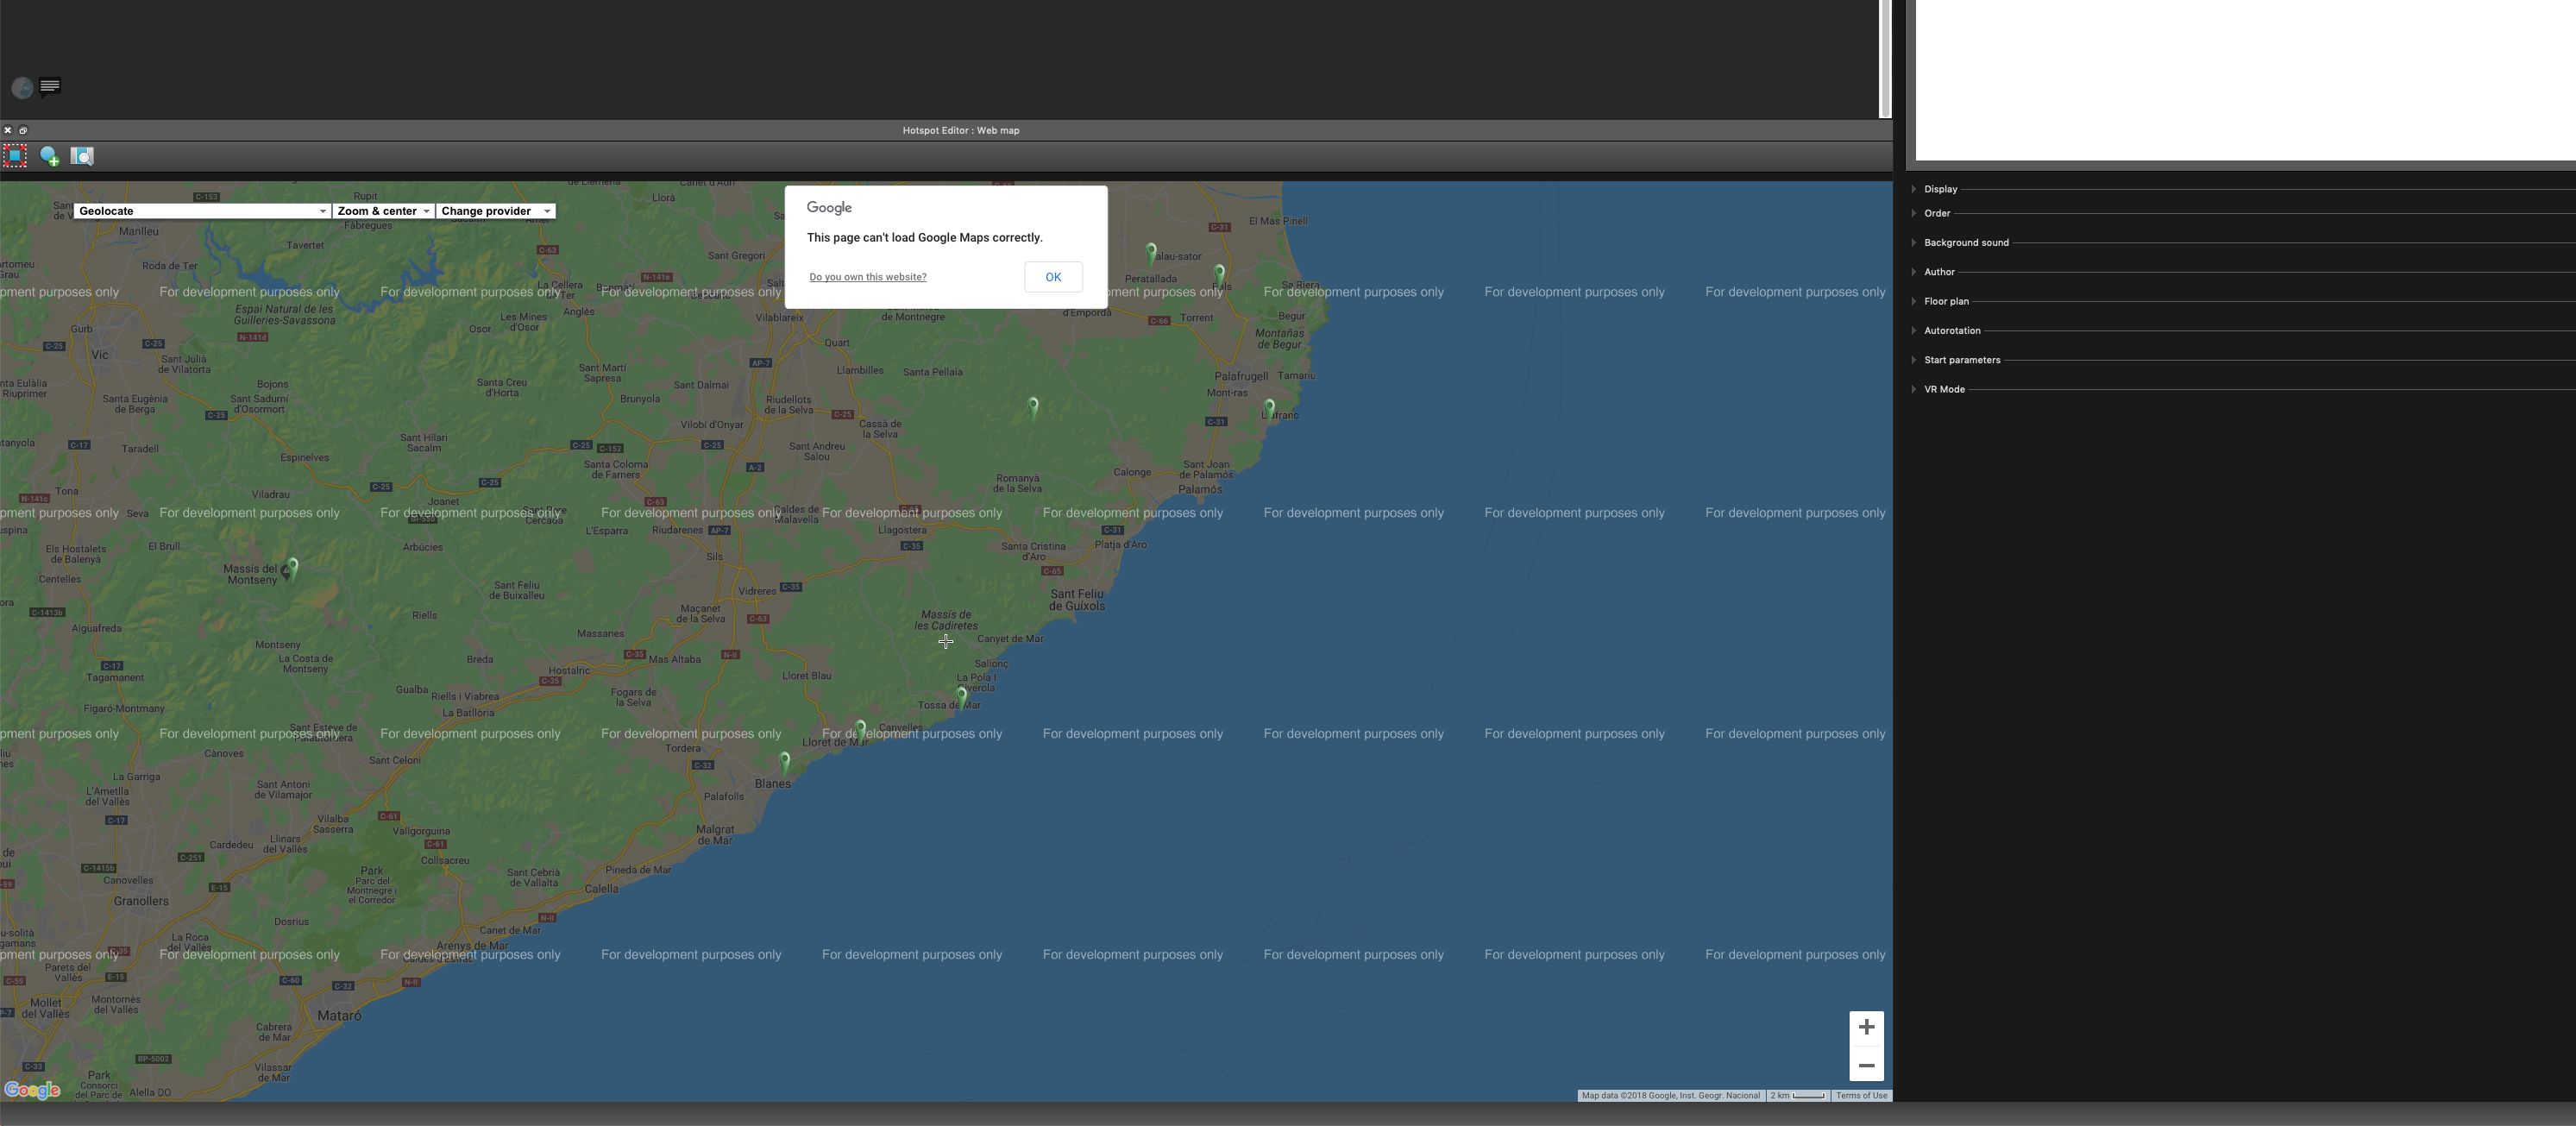Click the green marker near Tossa de Mar

coord(962,695)
